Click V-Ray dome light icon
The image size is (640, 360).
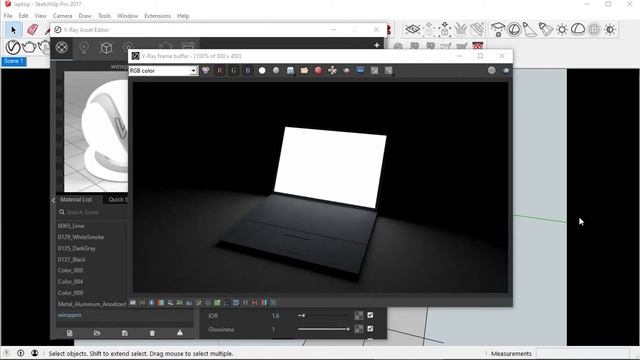coord(578,29)
